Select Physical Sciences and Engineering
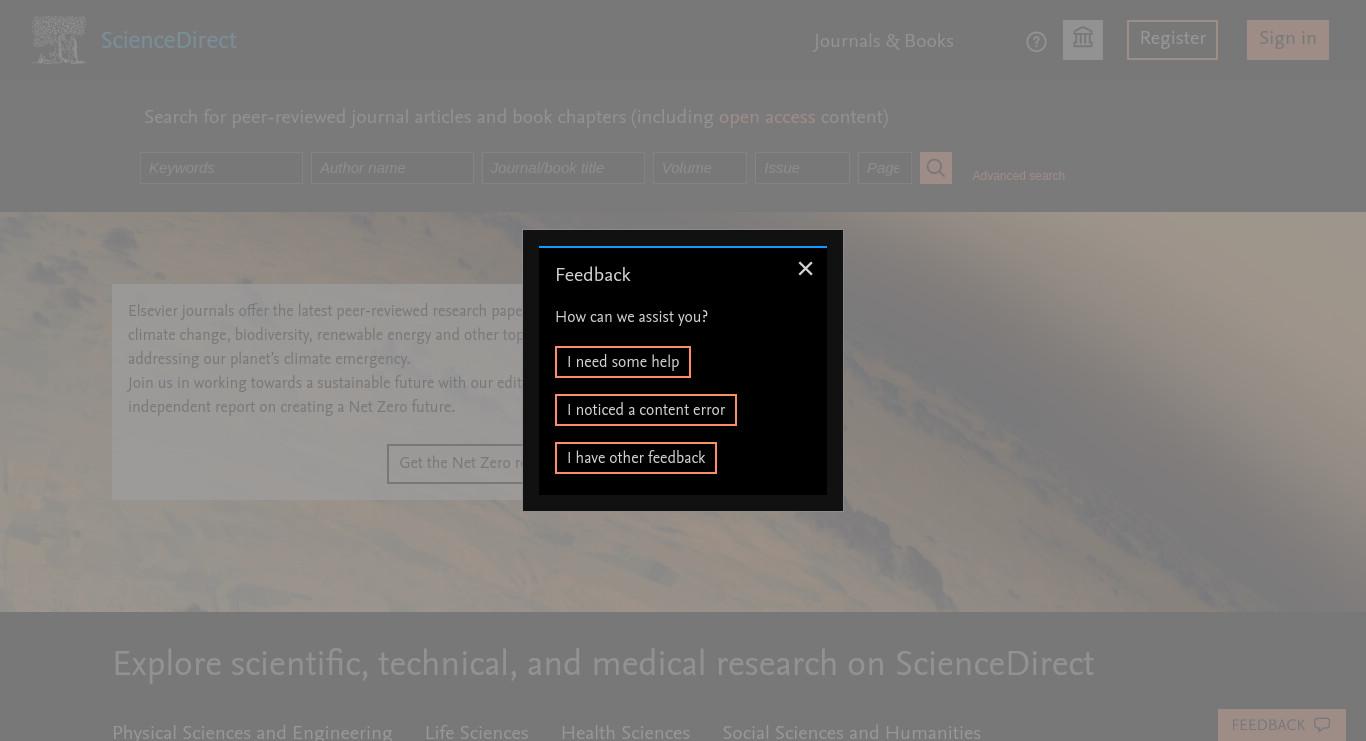 pyautogui.click(x=252, y=733)
